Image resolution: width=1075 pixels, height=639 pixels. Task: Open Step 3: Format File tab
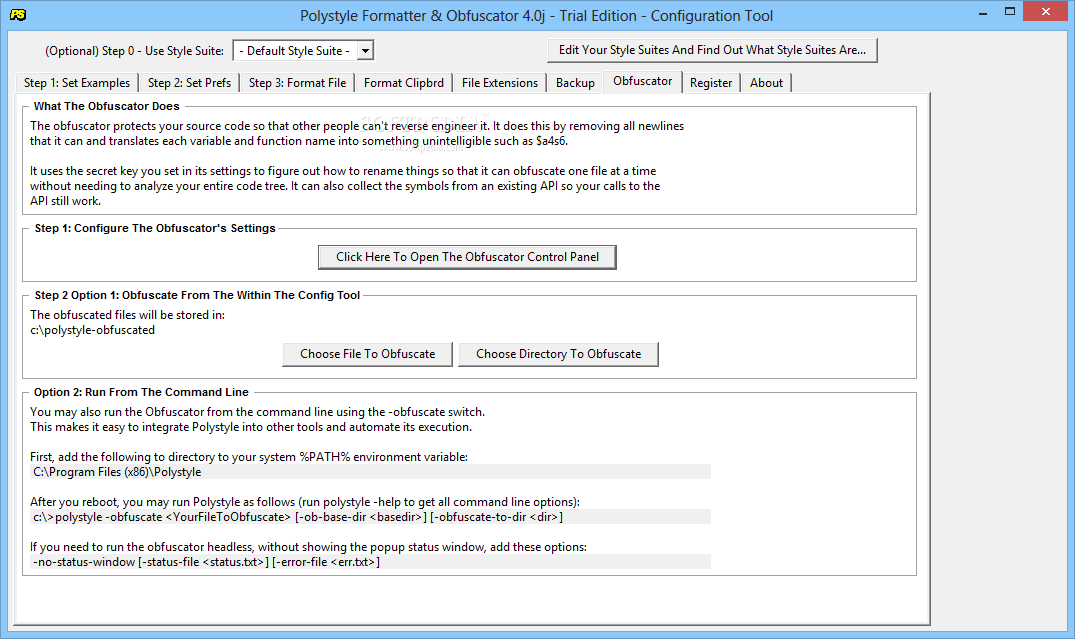tap(297, 83)
